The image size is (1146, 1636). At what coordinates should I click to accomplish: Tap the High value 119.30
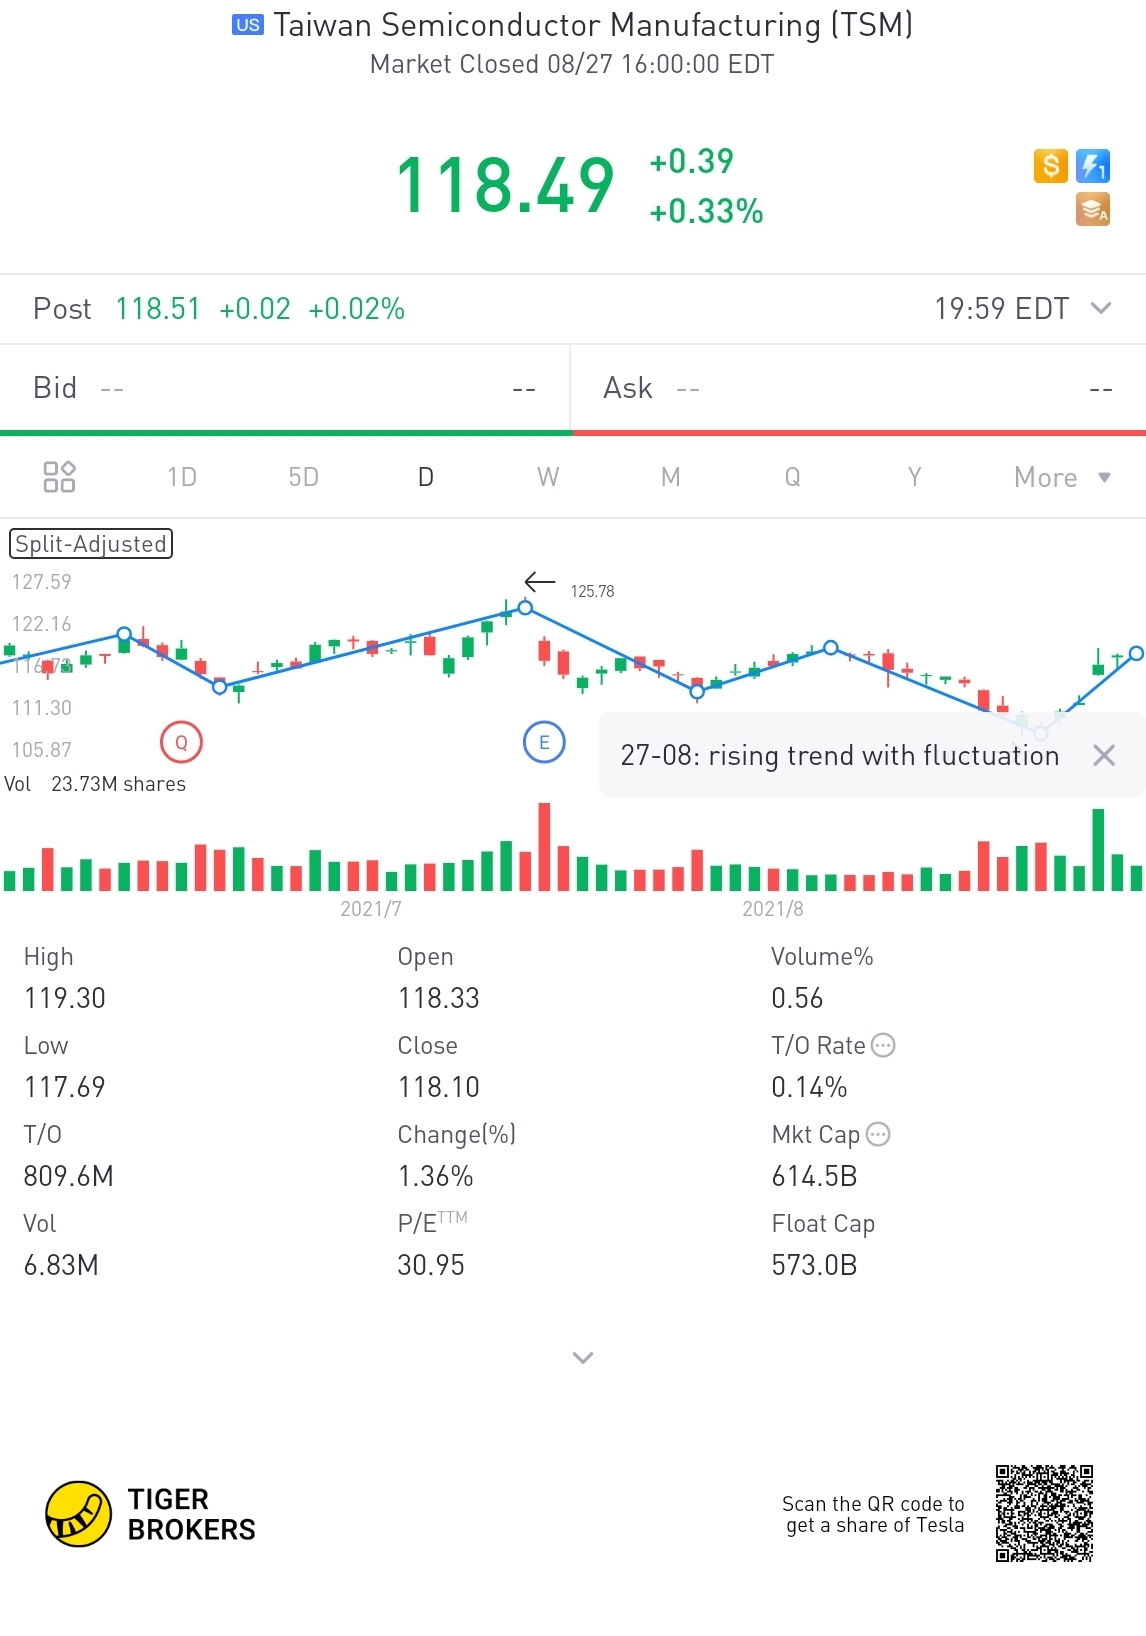point(65,998)
